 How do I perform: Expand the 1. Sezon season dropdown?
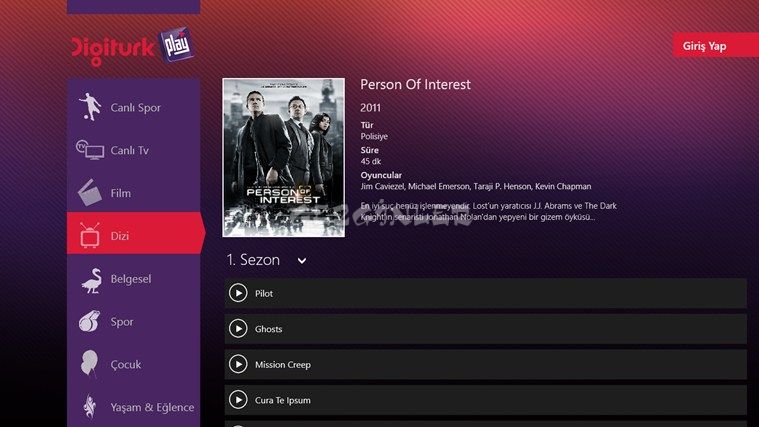point(267,260)
